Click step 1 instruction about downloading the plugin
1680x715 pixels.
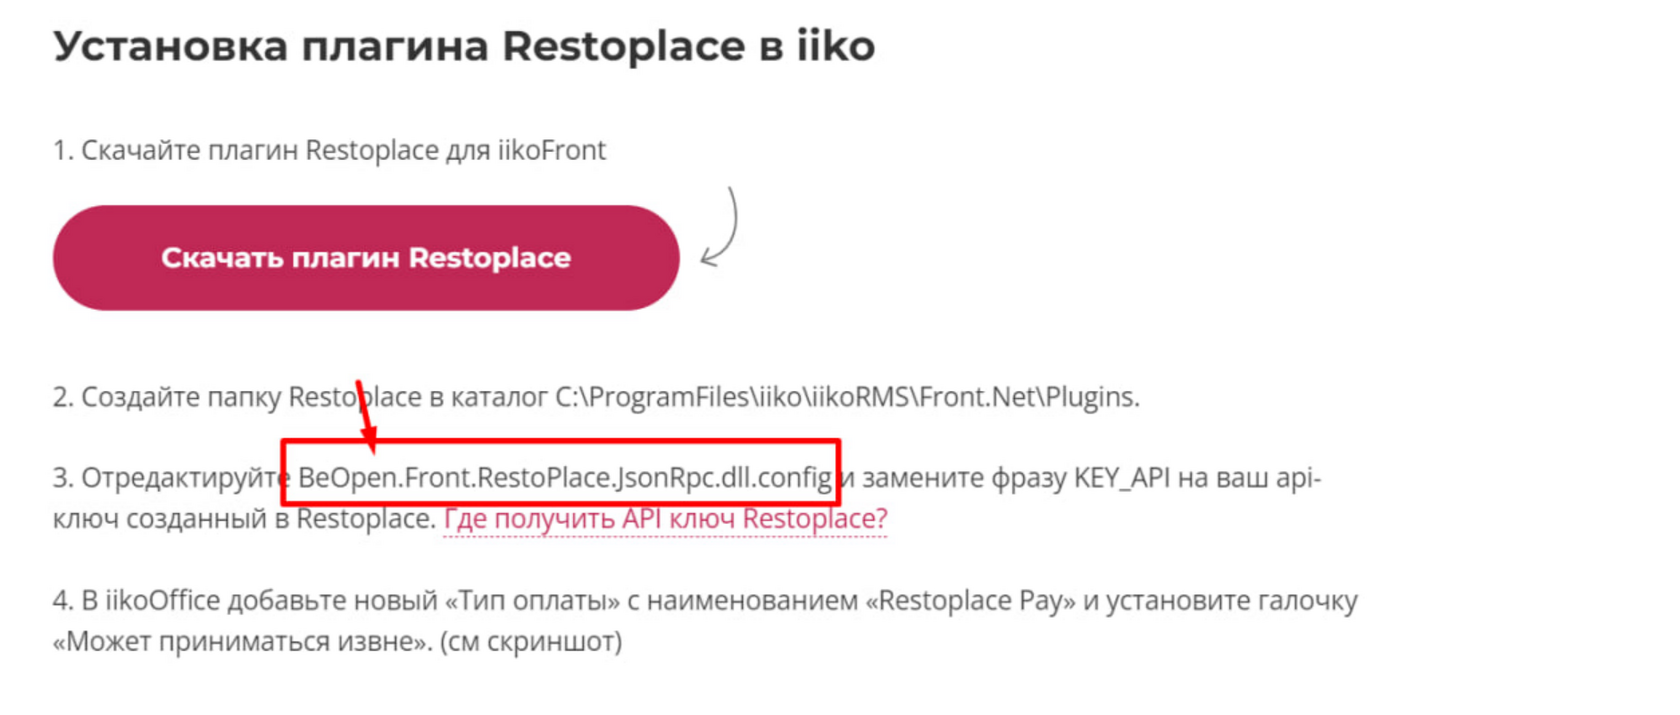(x=330, y=149)
